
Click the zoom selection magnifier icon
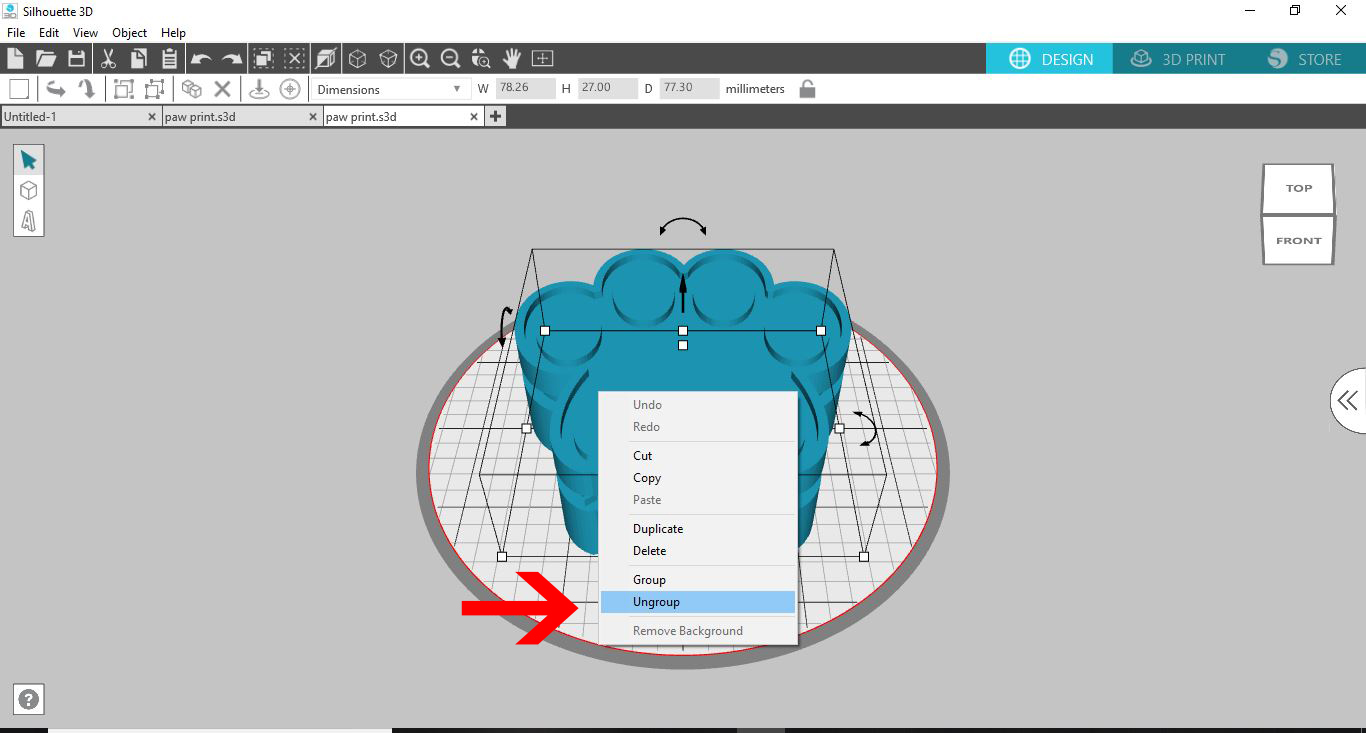click(x=481, y=58)
